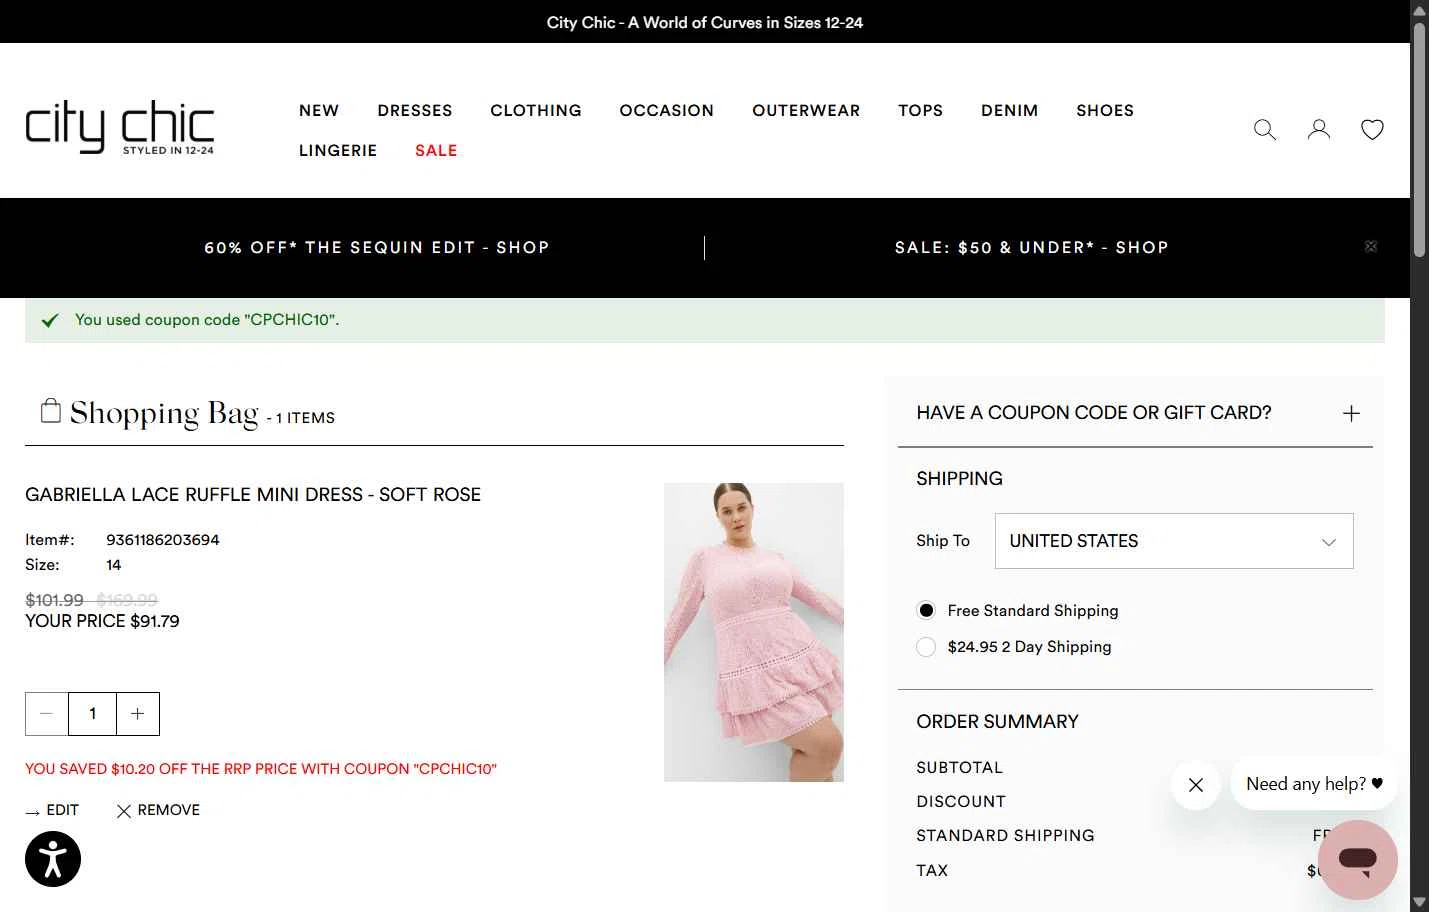1429x912 pixels.
Task: Open the chat bubble button
Action: click(x=1357, y=859)
